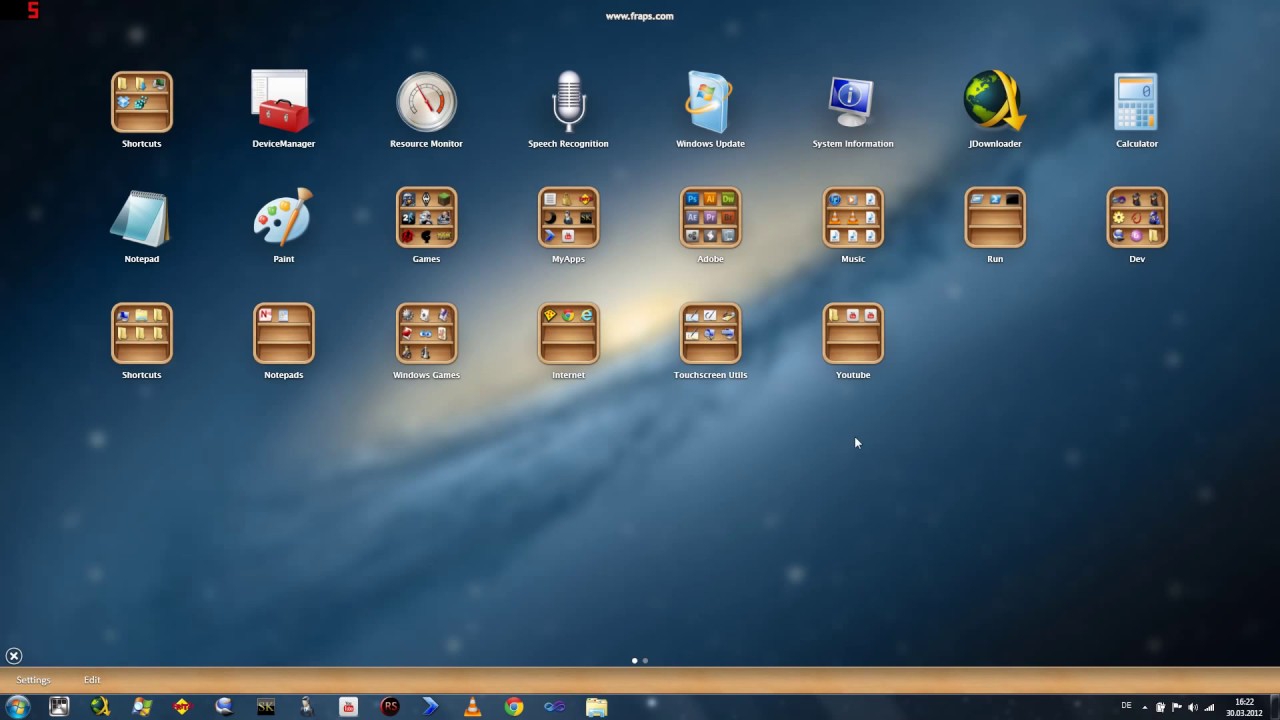Launch Notepad
The width and height of the screenshot is (1280, 720).
141,217
